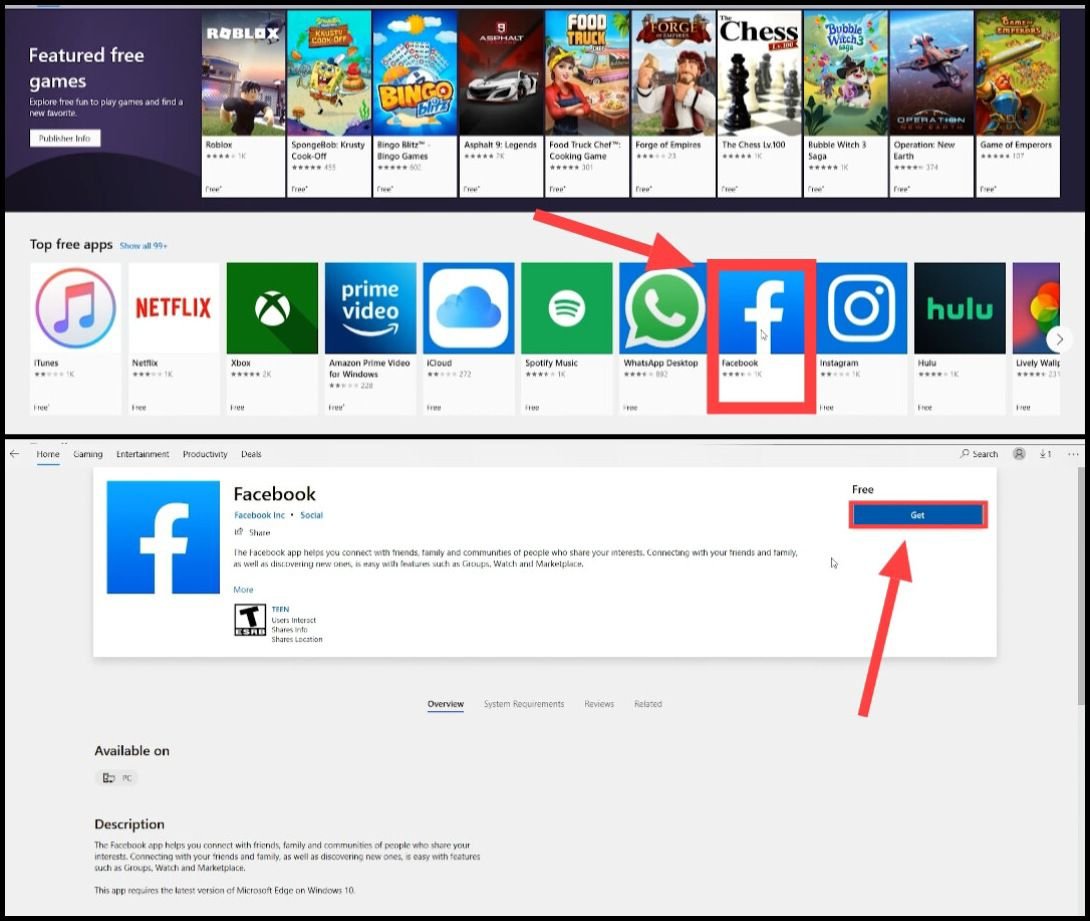Select the Home tab
Screen dimensions: 1090x921
(48, 454)
